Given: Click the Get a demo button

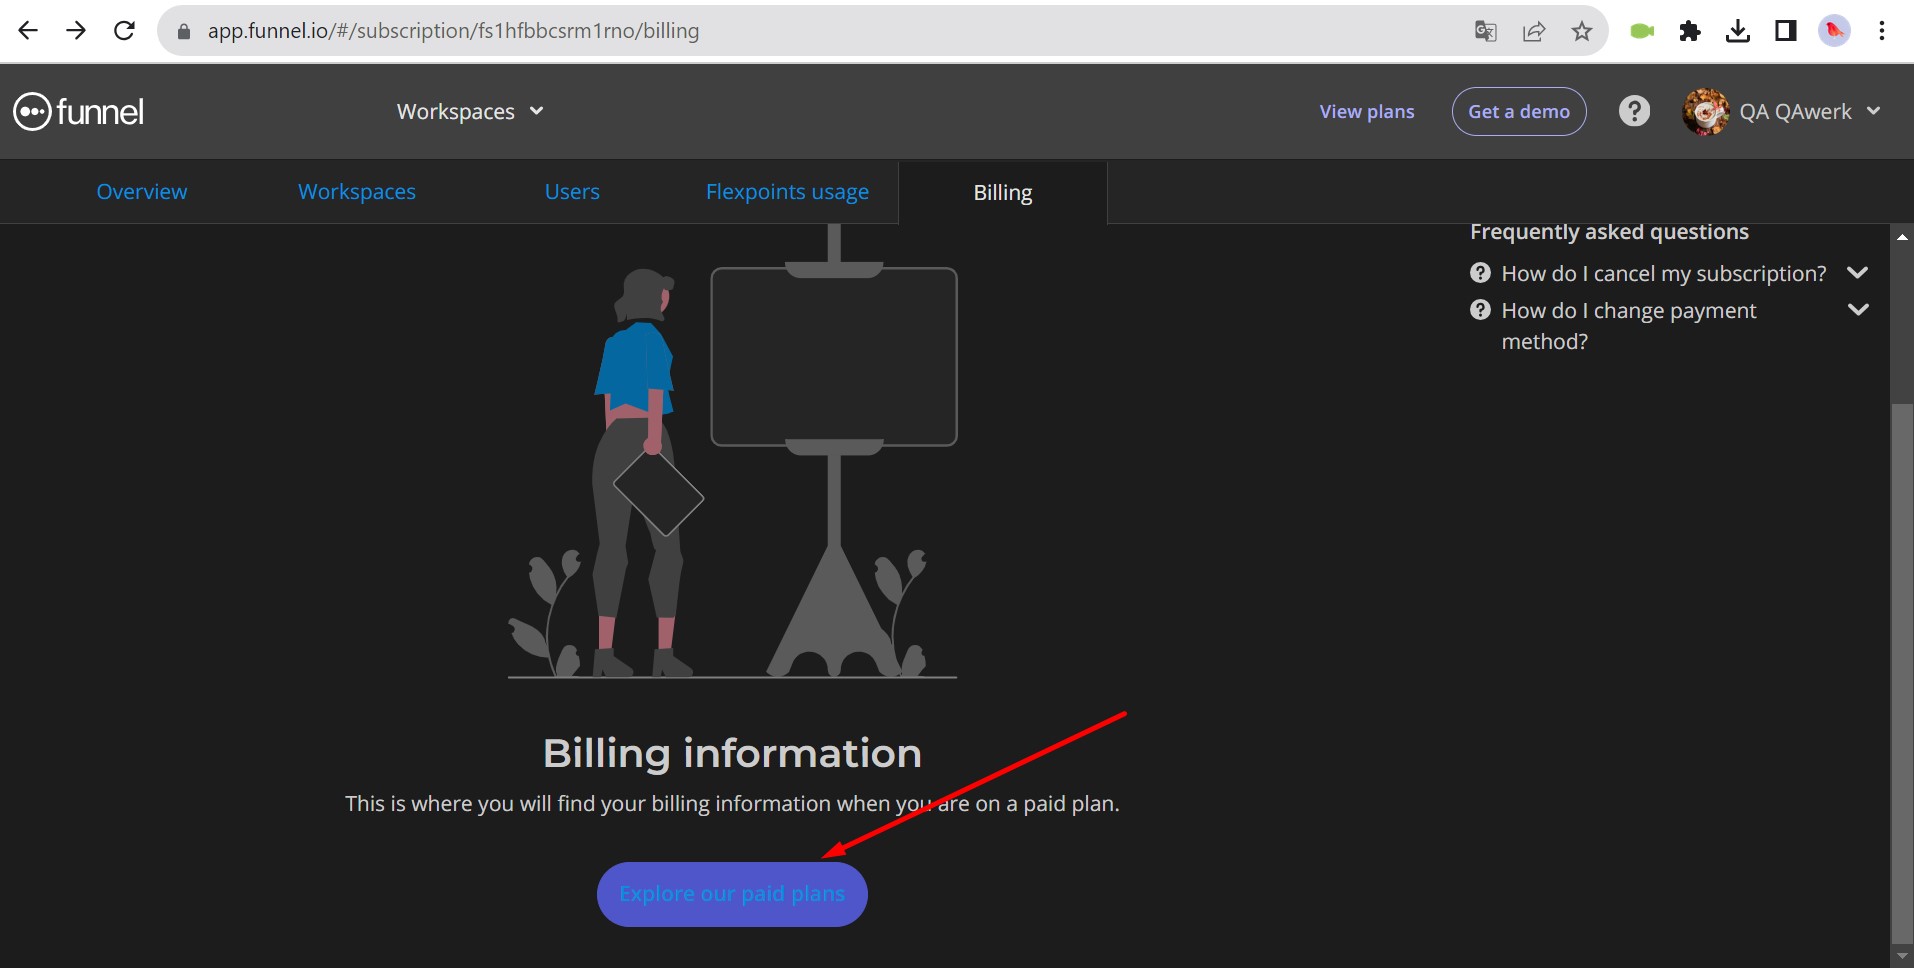Looking at the screenshot, I should 1519,111.
